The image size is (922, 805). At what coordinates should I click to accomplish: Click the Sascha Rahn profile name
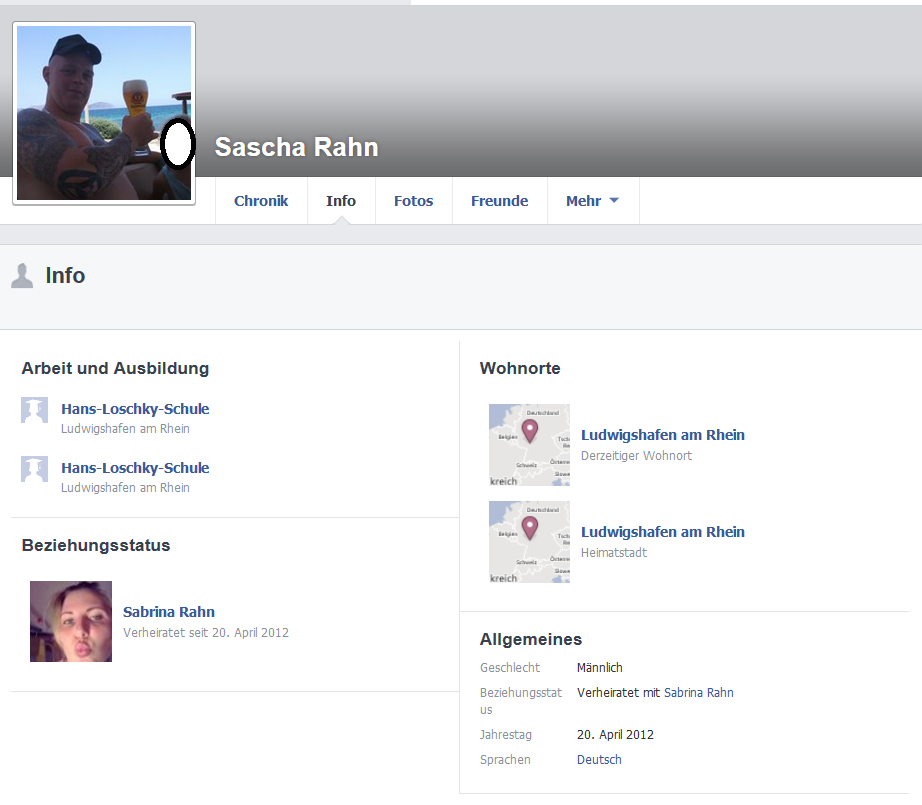coord(296,147)
